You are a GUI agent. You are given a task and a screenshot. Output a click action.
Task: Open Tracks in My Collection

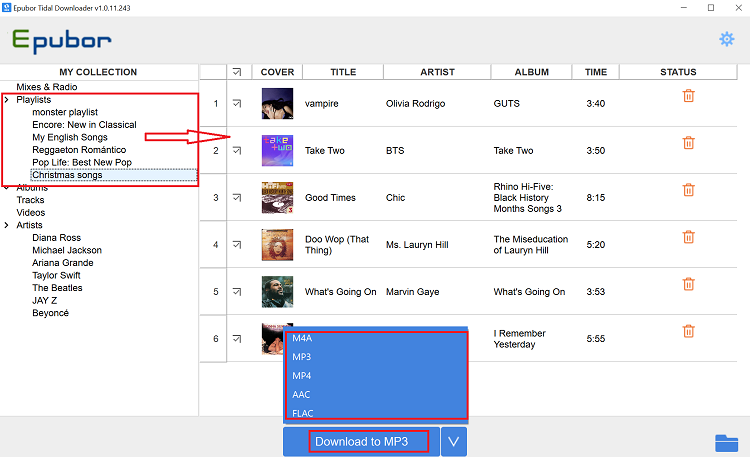(x=30, y=200)
